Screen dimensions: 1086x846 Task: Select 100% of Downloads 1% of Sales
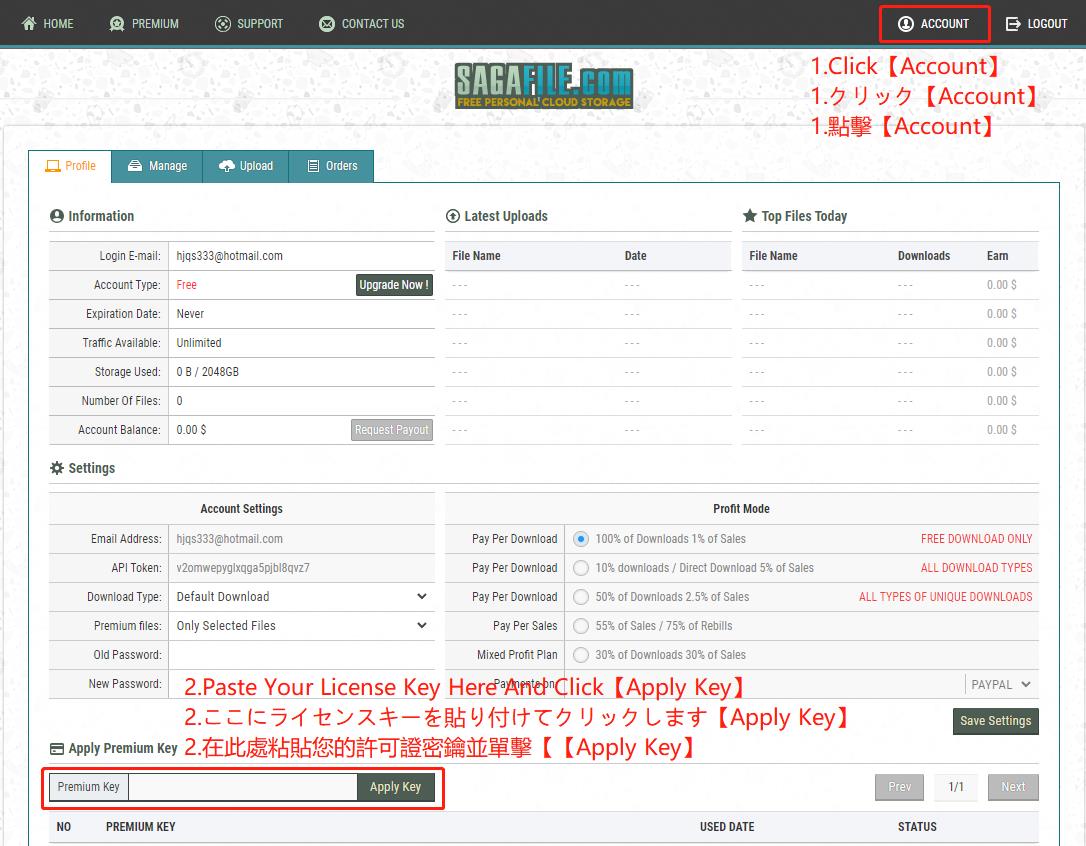[x=581, y=538]
